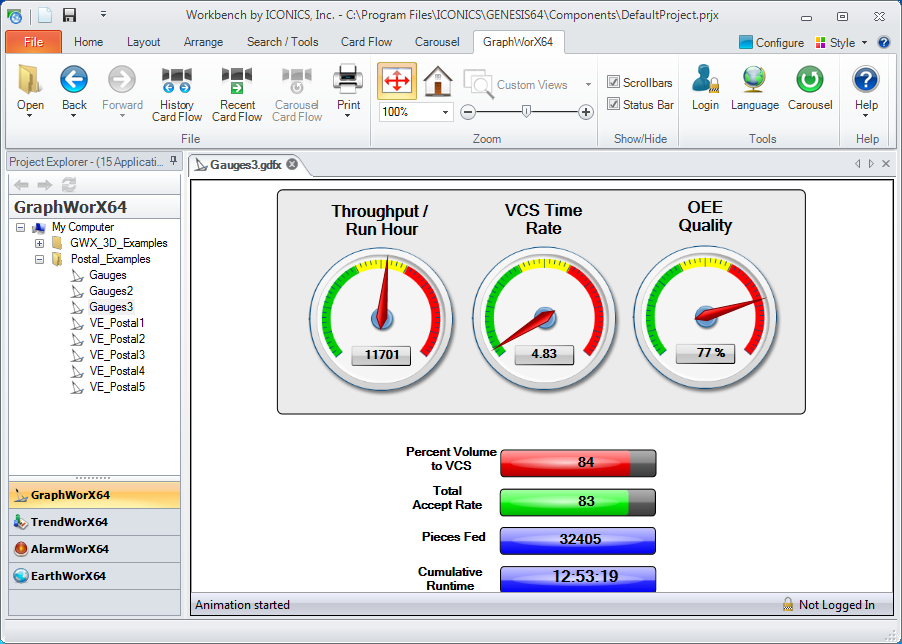Open VE_Postal1 in the project tree
The image size is (902, 644).
pyautogui.click(x=117, y=323)
